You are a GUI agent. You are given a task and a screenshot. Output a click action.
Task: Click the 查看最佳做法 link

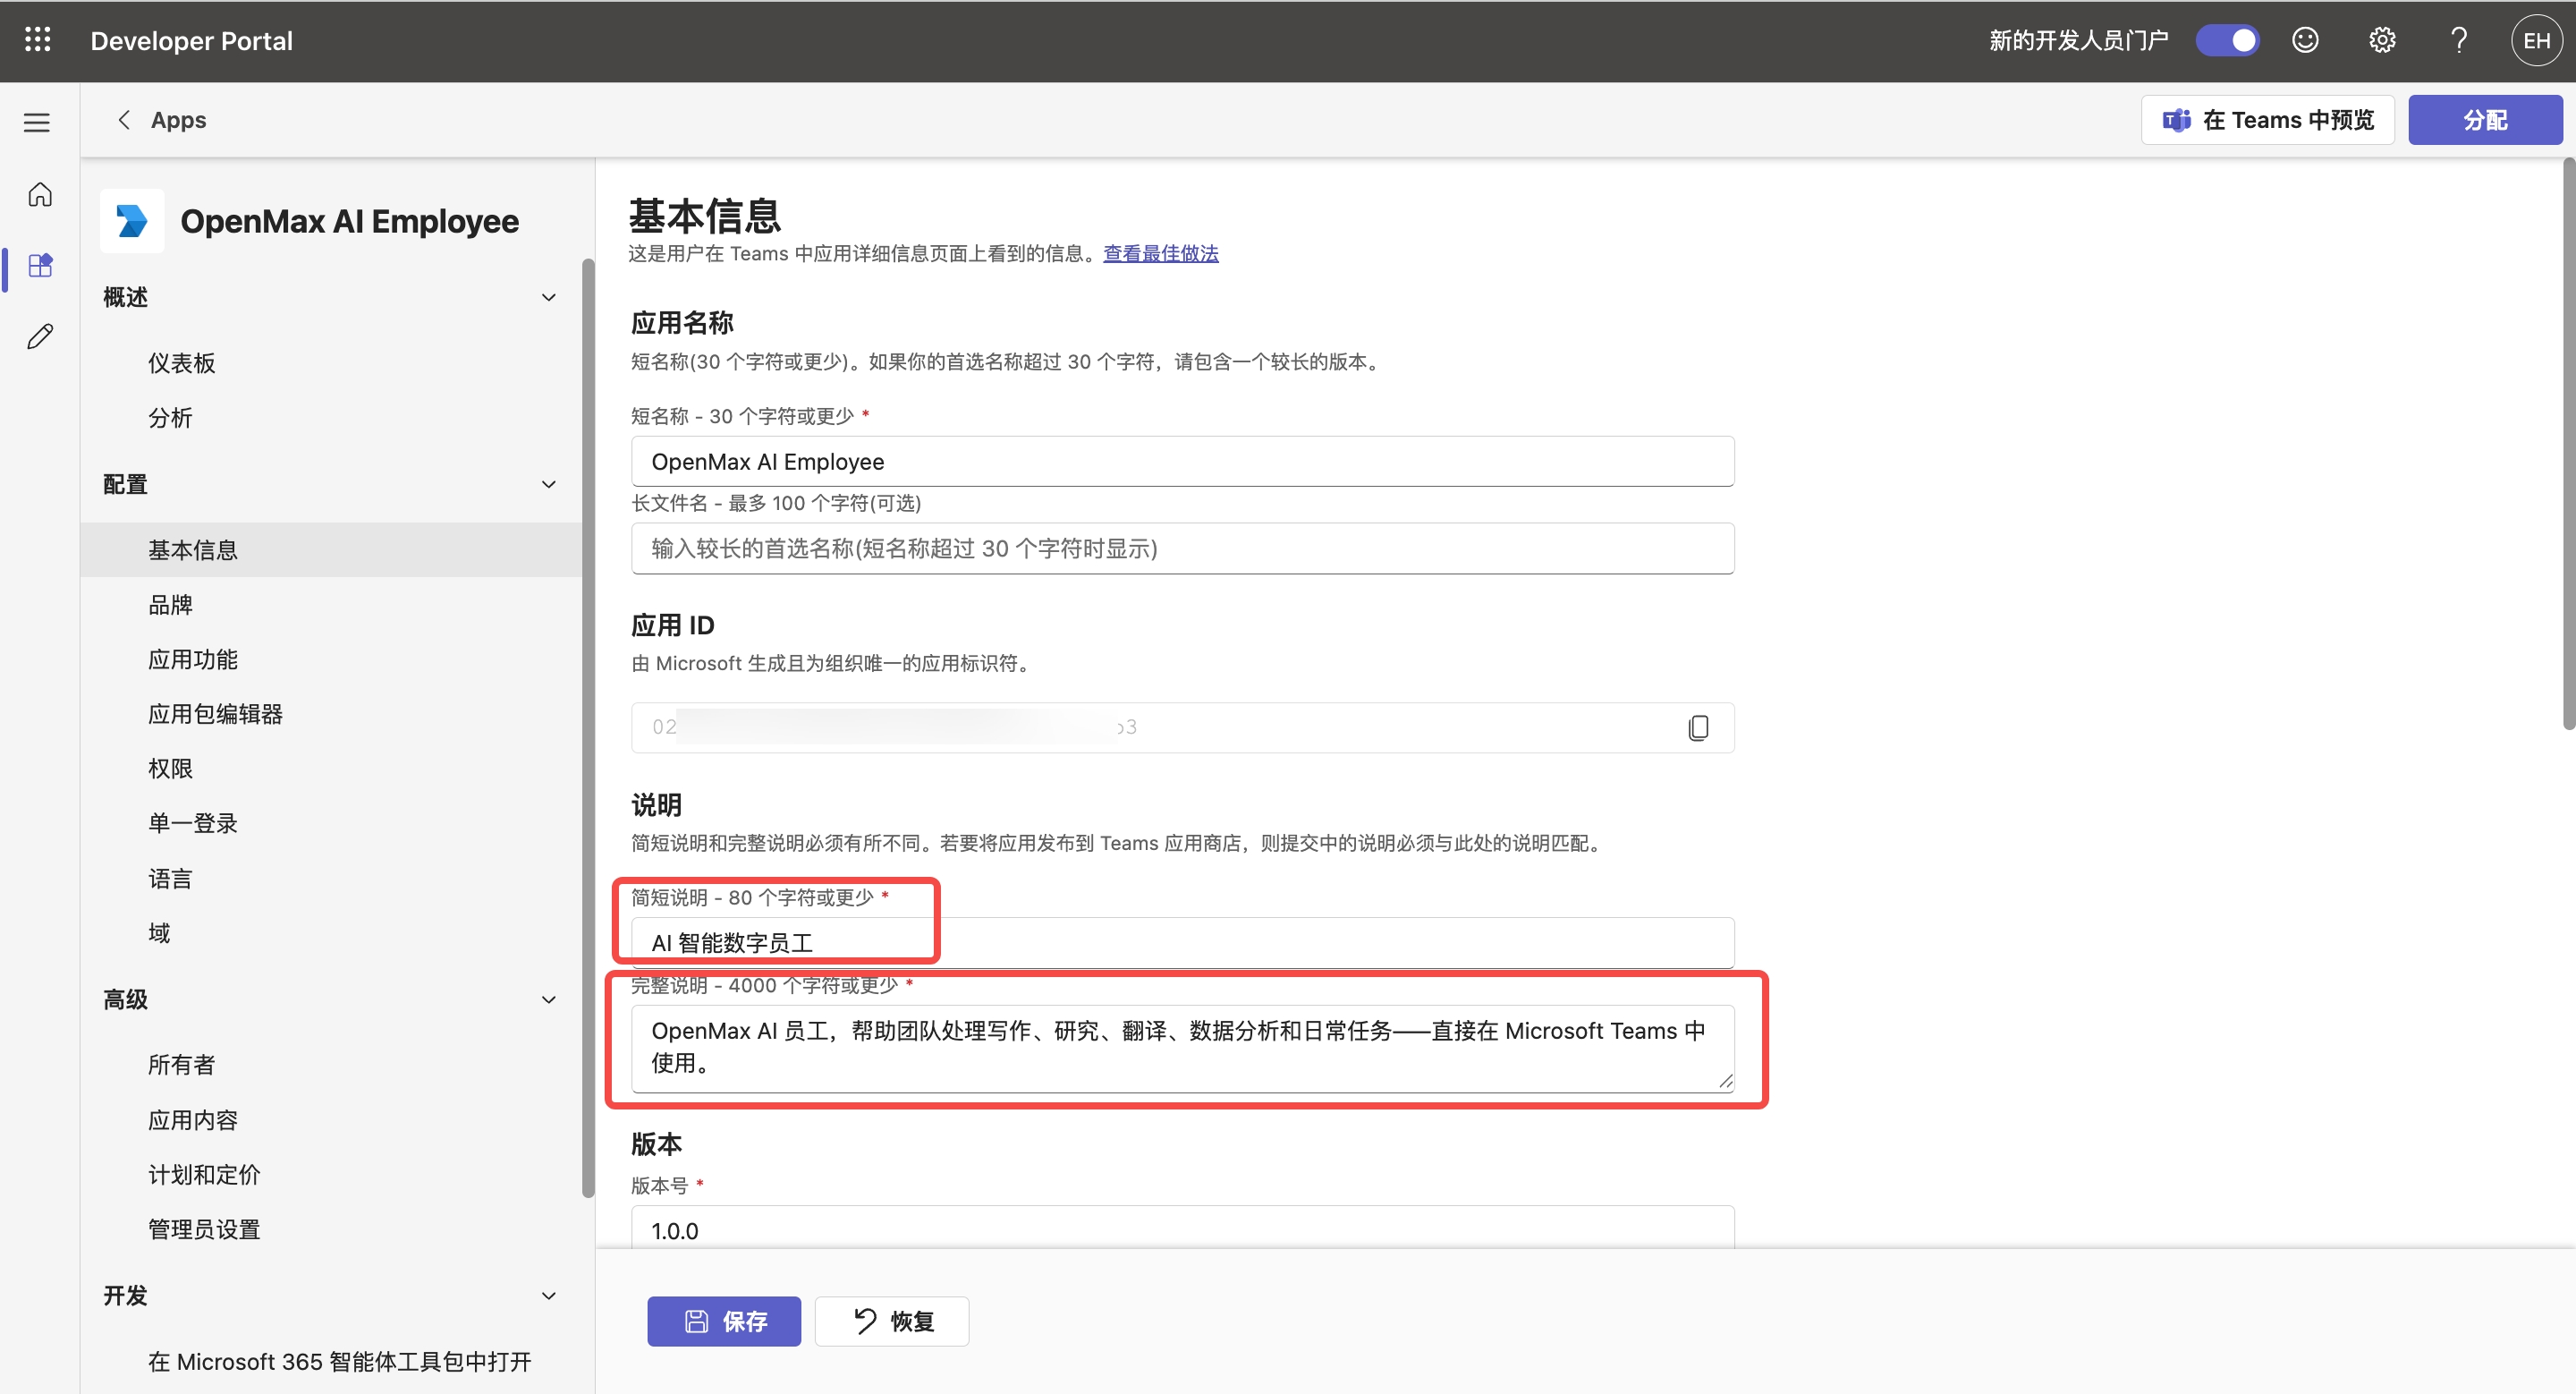click(x=1160, y=253)
